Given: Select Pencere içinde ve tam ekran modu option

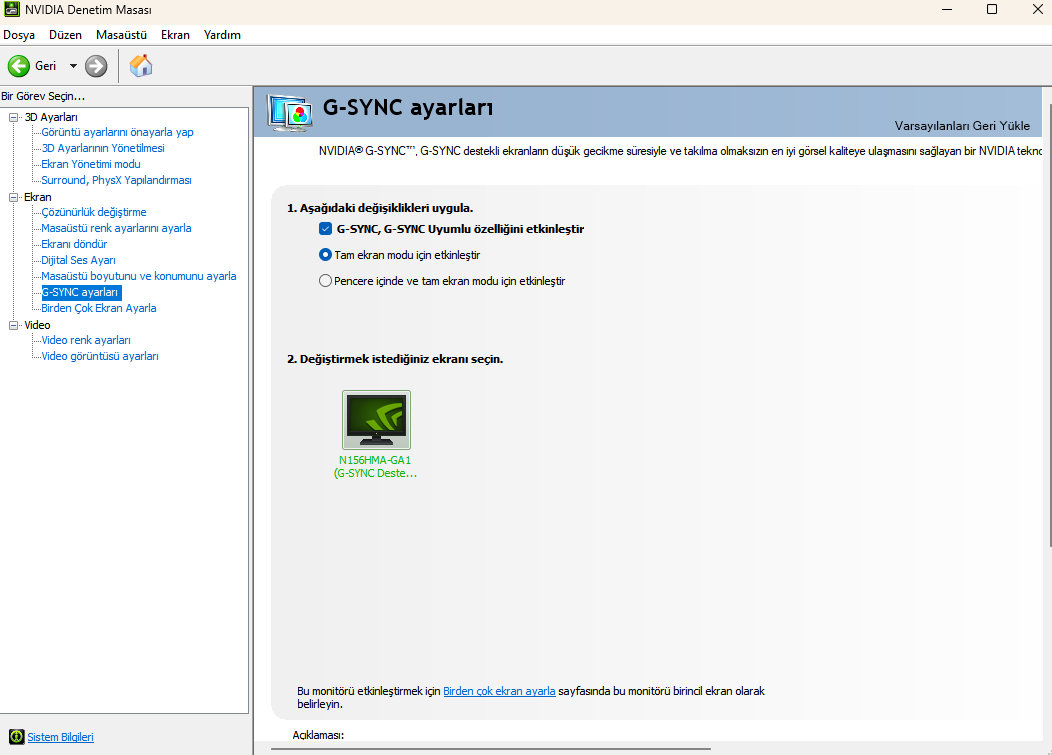Looking at the screenshot, I should point(325,281).
